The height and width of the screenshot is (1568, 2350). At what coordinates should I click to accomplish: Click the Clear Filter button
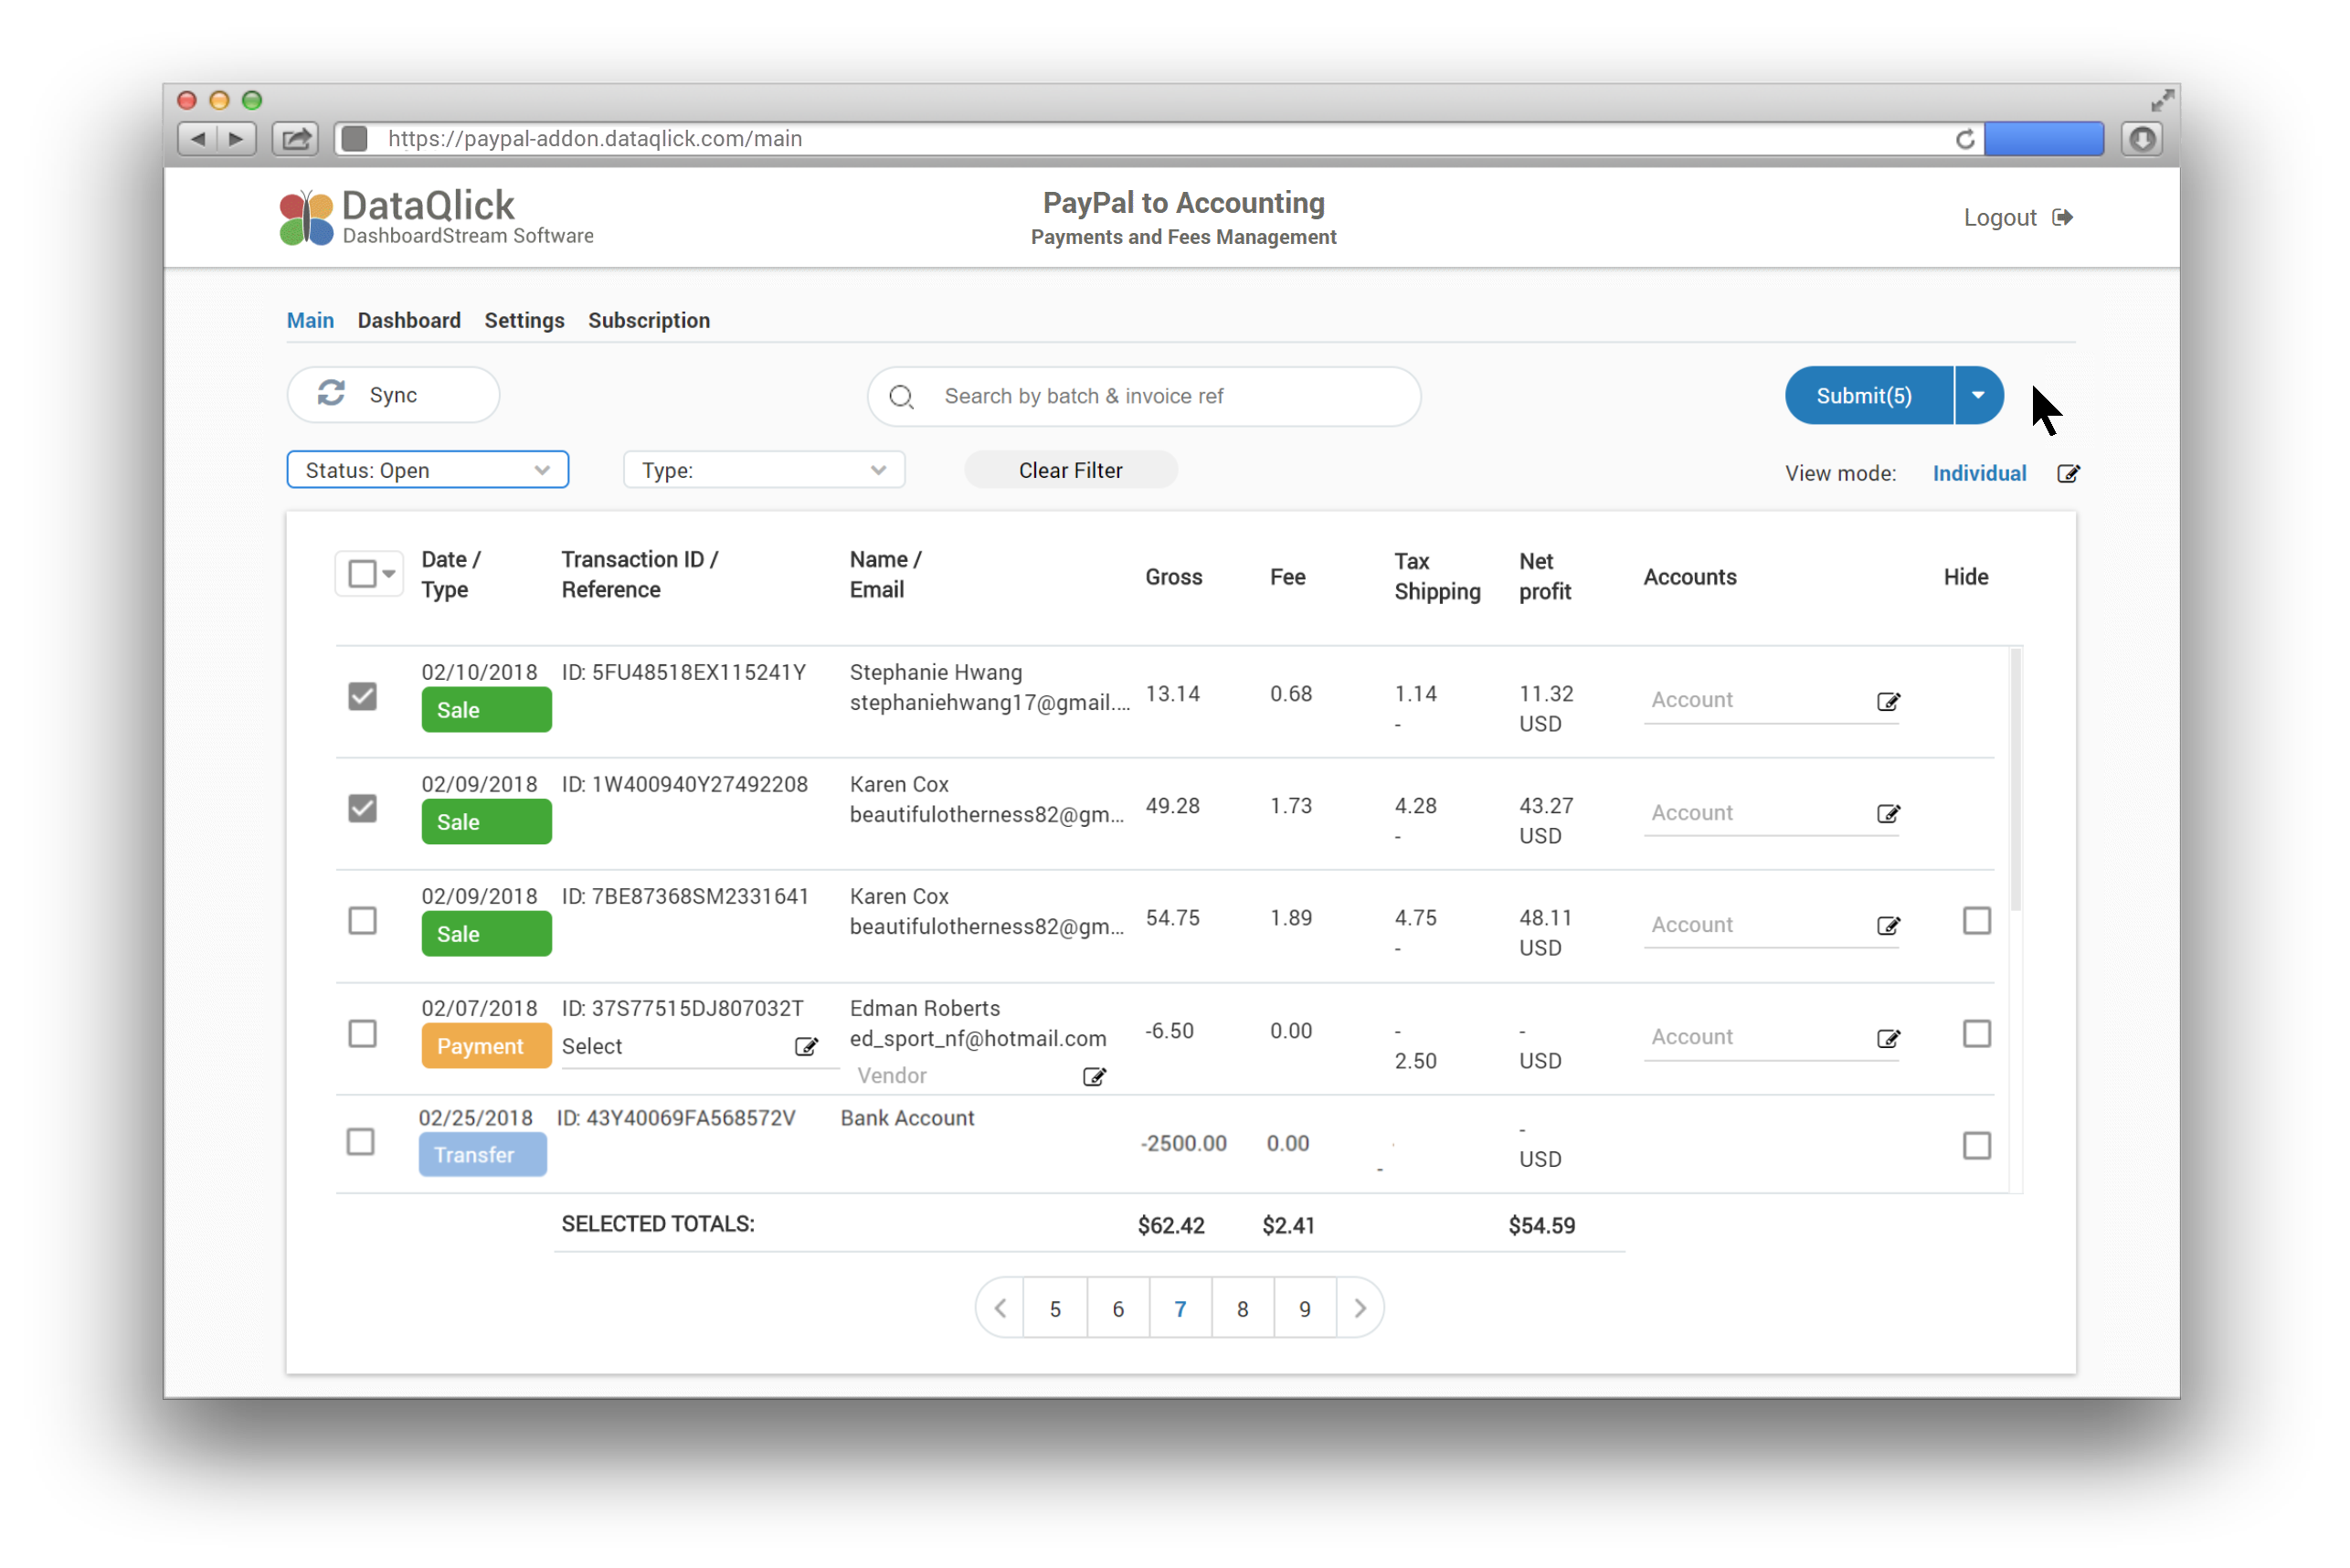click(1070, 469)
